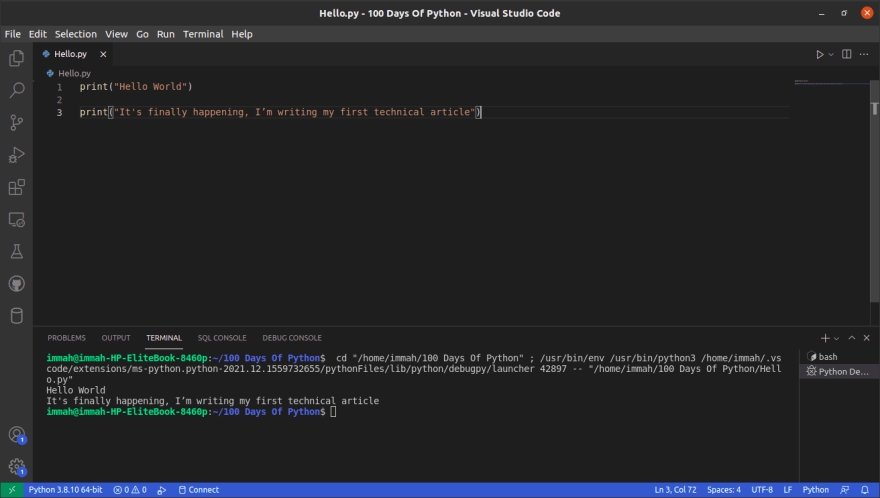880x498 pixels.
Task: Open the Selection menu
Action: tap(76, 34)
